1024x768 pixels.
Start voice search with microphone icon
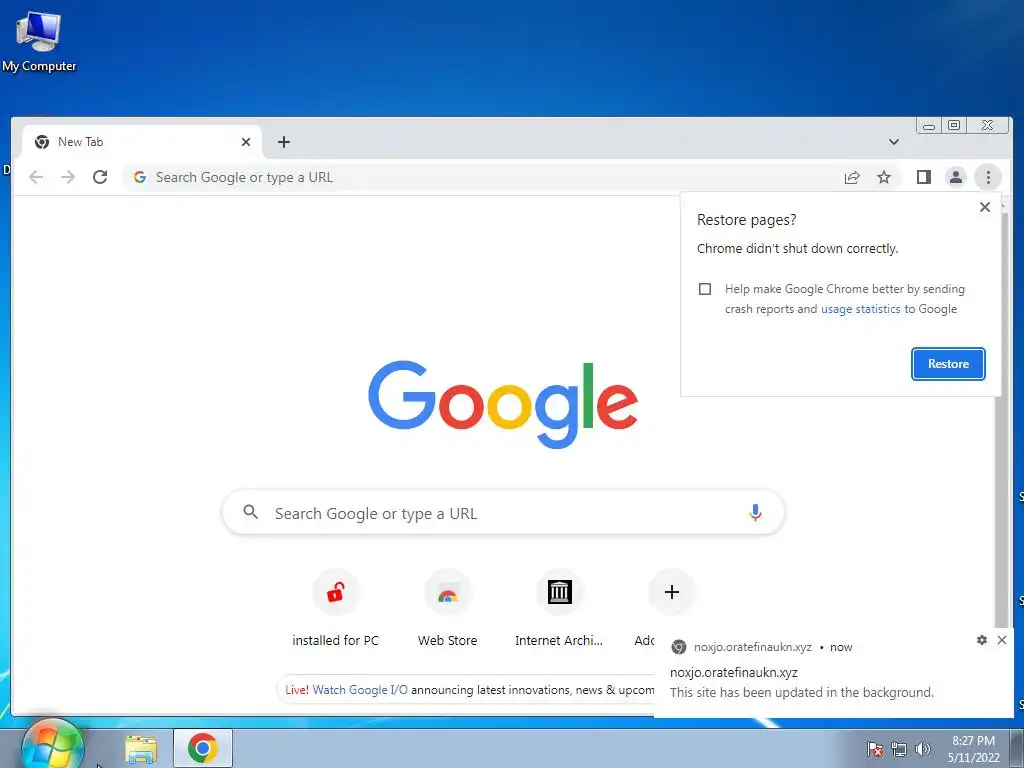[x=755, y=513]
